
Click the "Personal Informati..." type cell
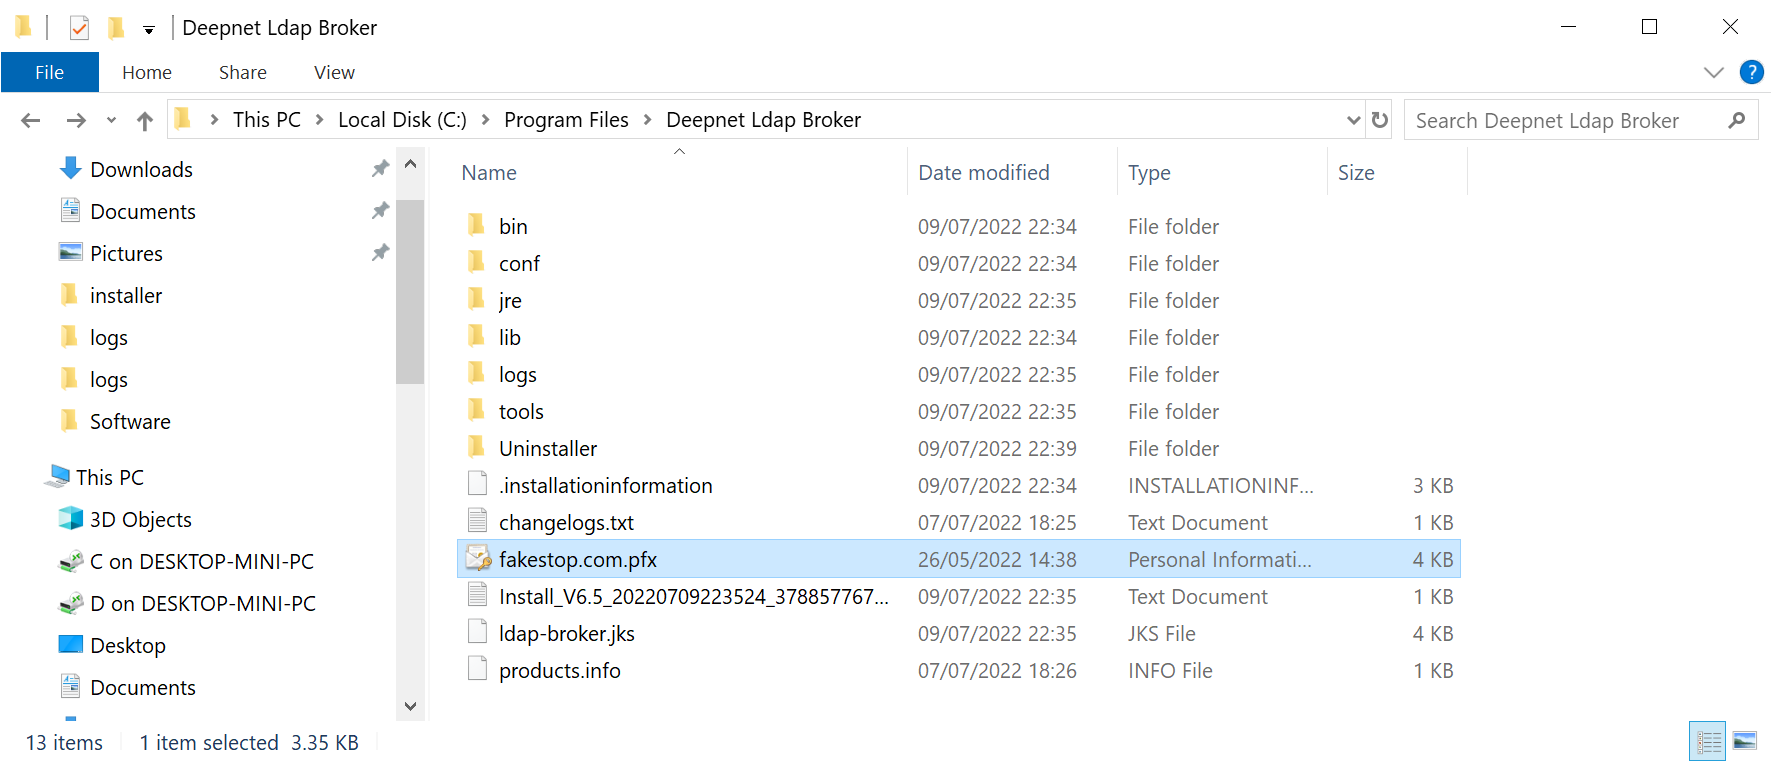click(x=1220, y=559)
